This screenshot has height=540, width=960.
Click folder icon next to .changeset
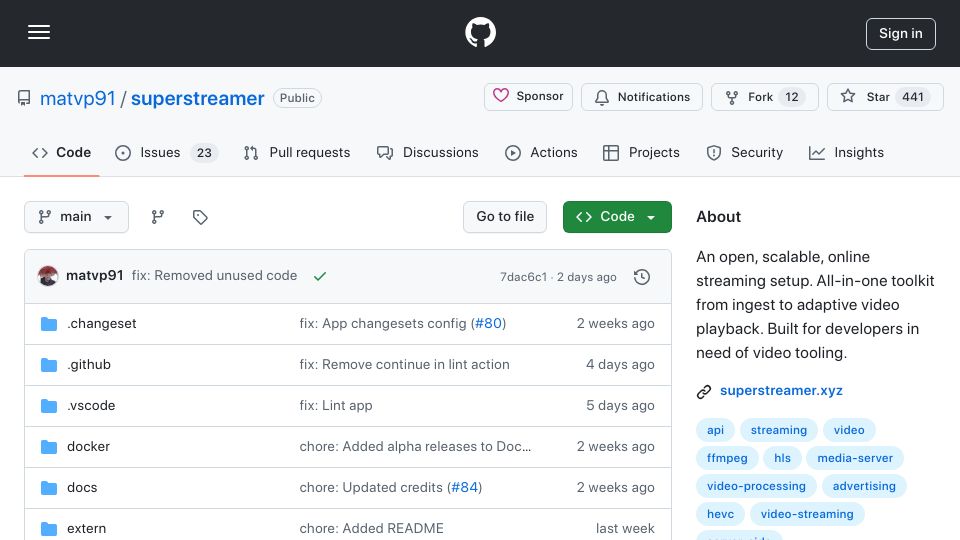point(49,324)
